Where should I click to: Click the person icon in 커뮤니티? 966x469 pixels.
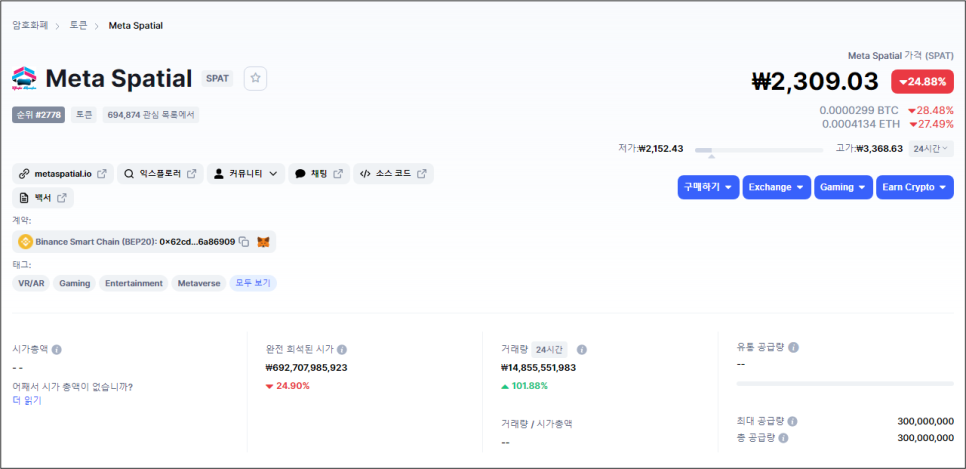pos(218,174)
